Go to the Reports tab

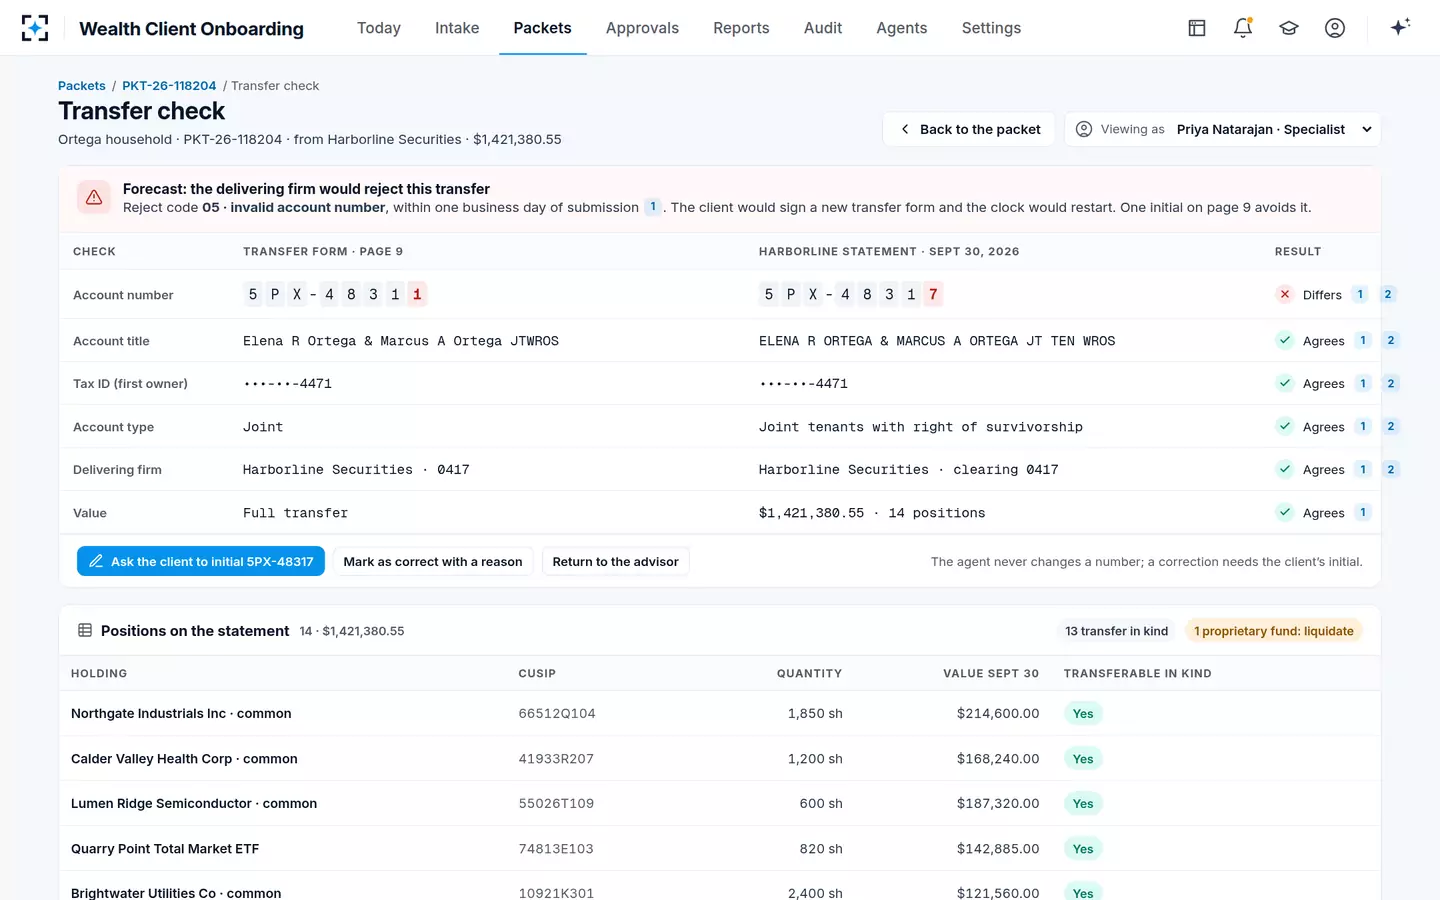point(741,28)
